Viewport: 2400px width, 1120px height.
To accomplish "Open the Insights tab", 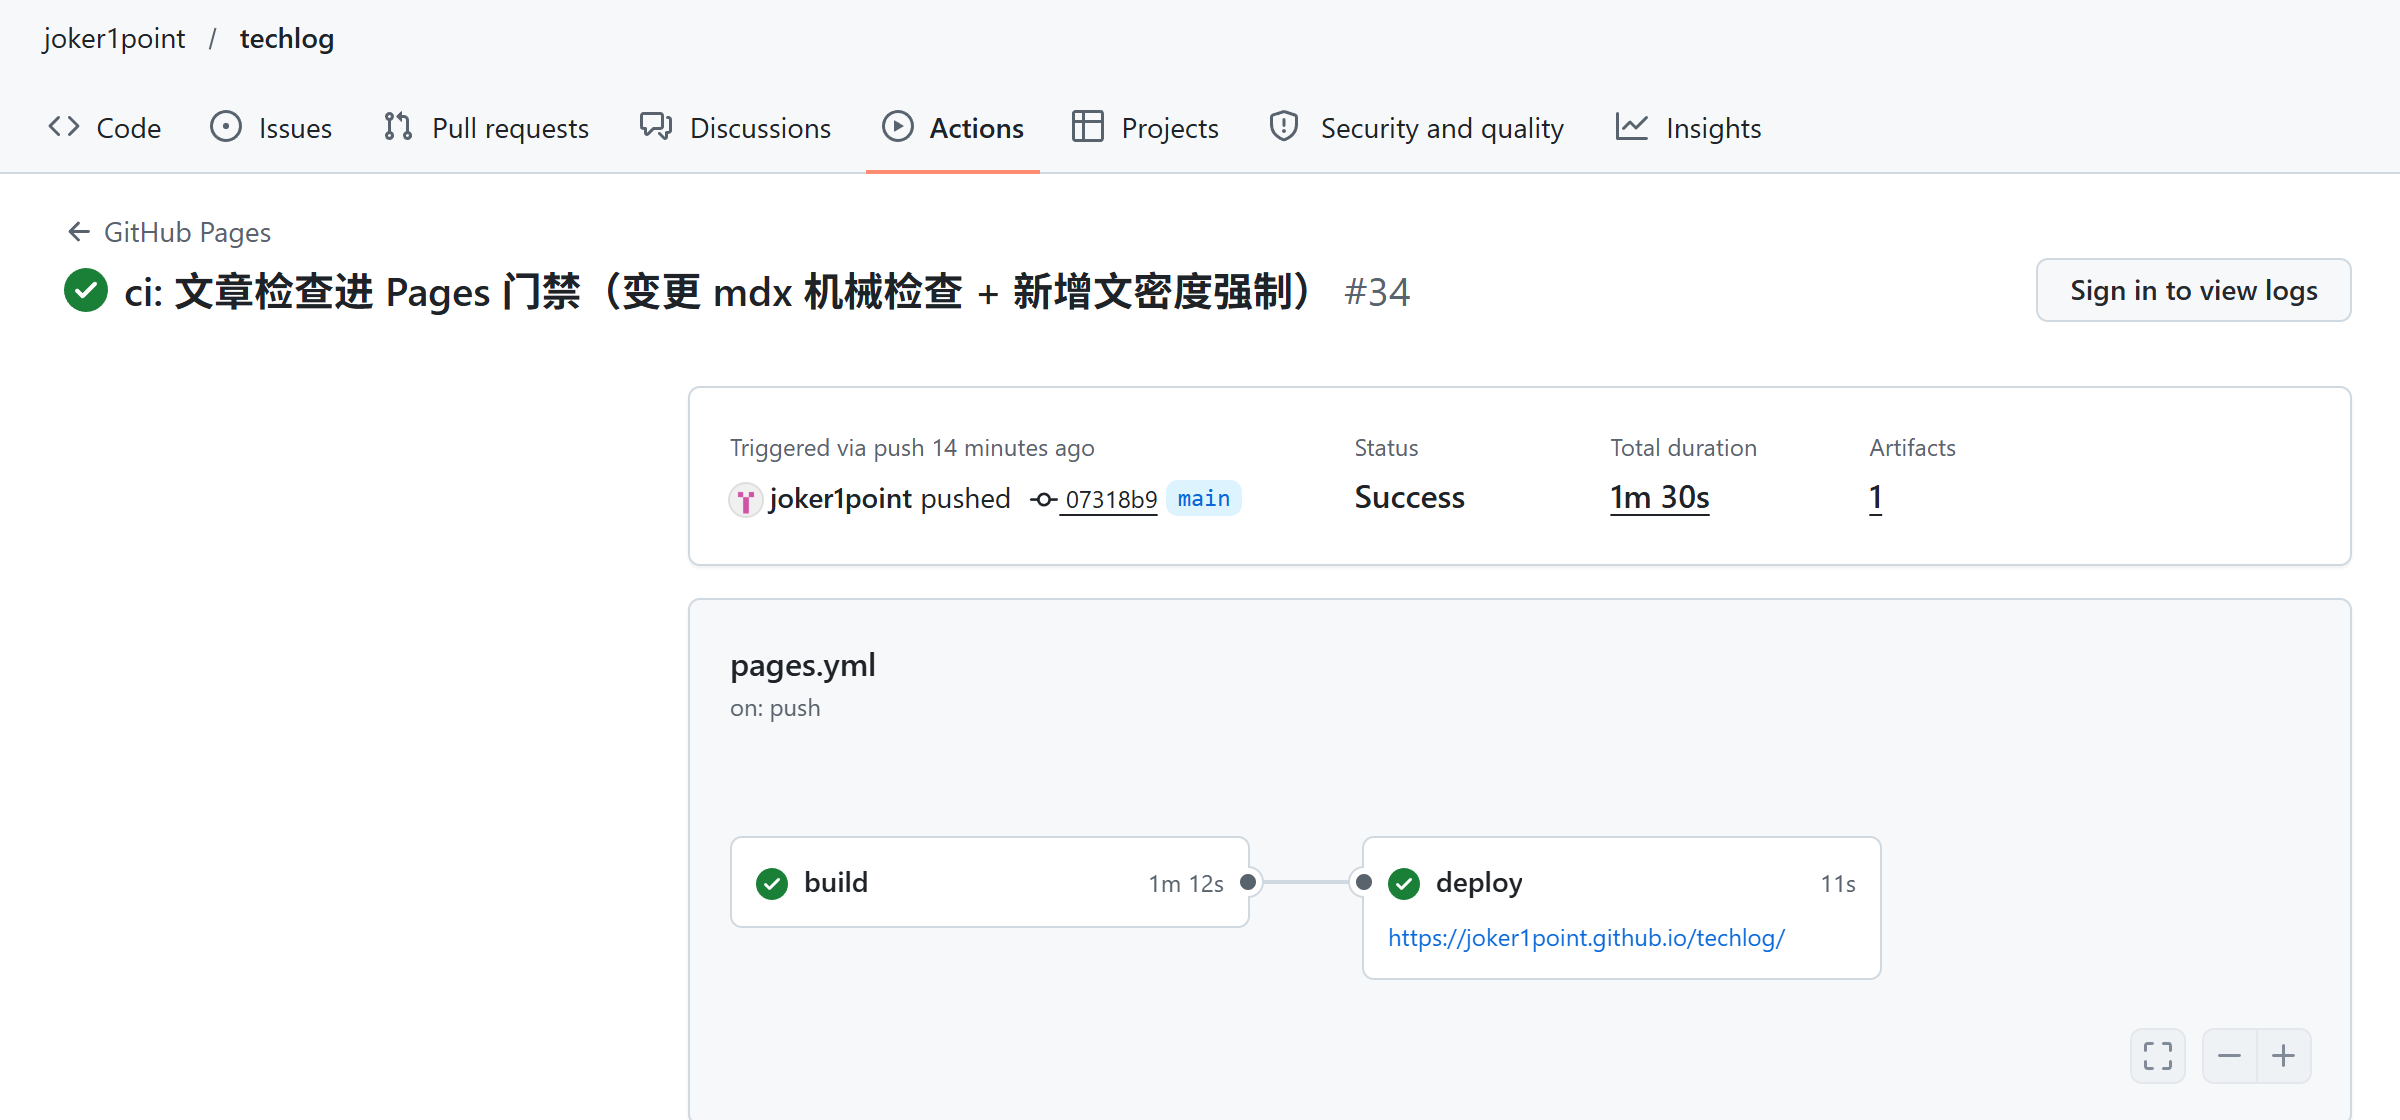I will click(1688, 128).
